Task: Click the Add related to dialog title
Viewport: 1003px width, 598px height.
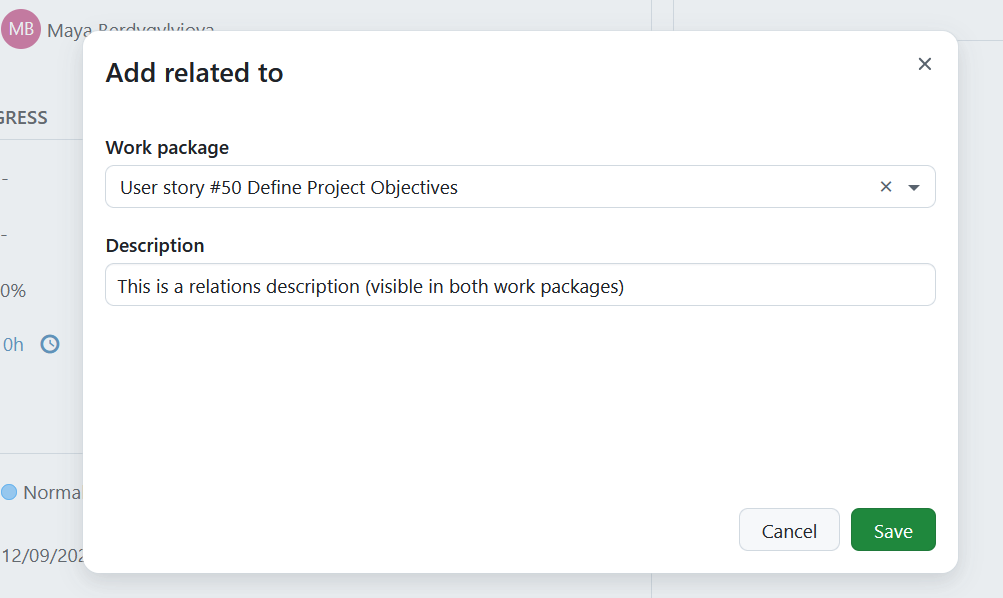Action: [x=194, y=73]
